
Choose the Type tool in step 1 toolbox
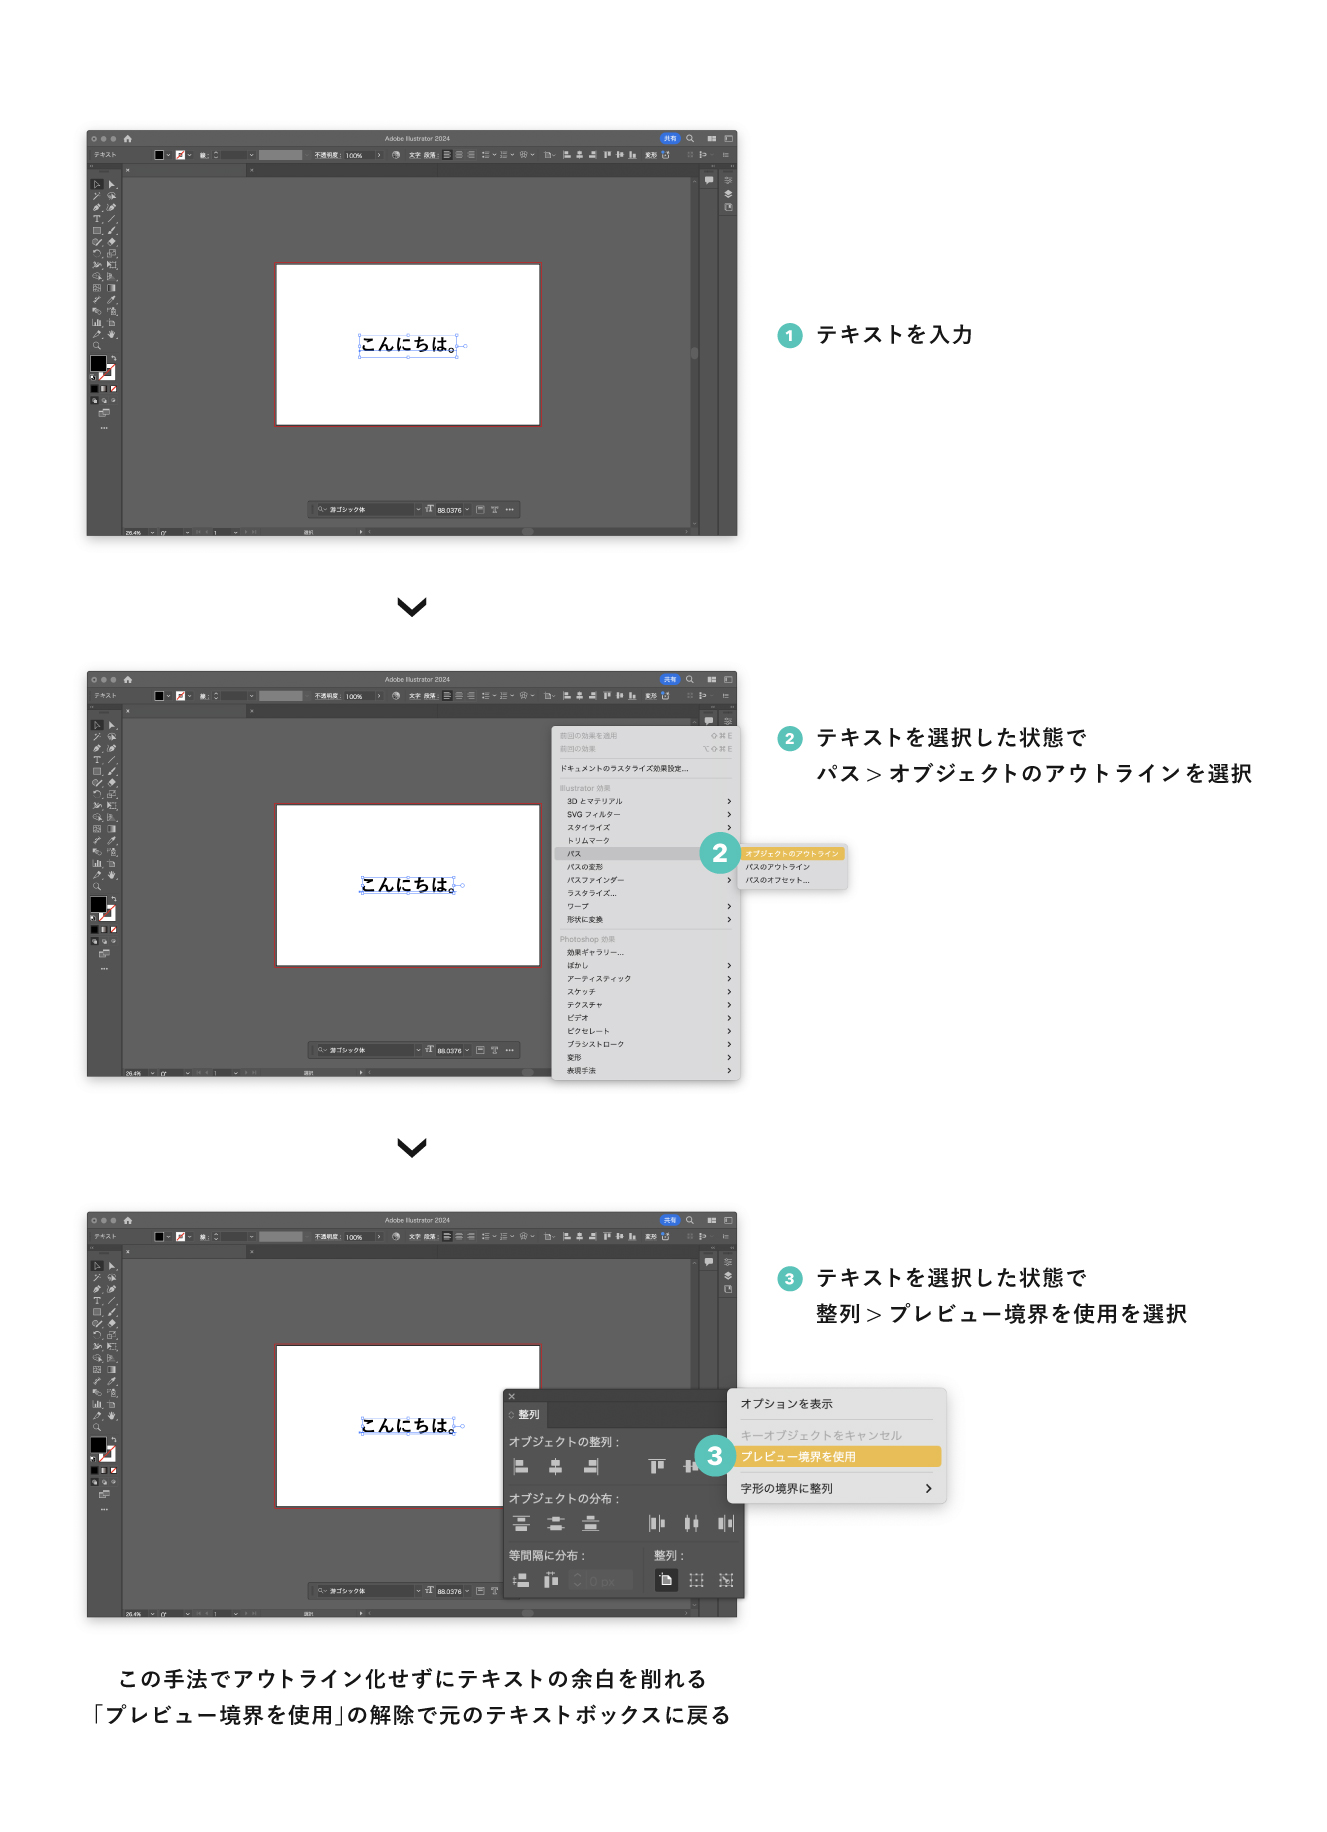pos(97,219)
